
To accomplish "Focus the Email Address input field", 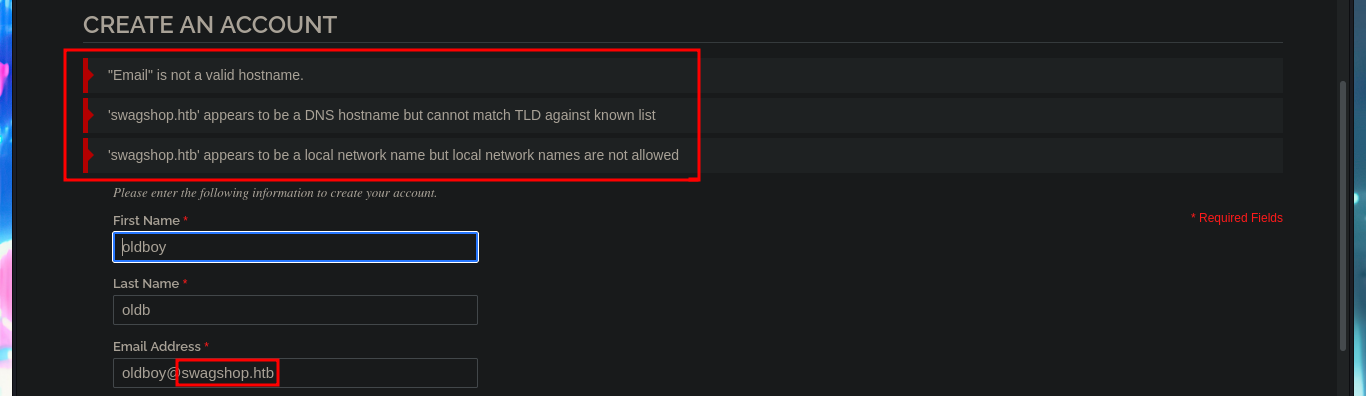I will click(295, 373).
